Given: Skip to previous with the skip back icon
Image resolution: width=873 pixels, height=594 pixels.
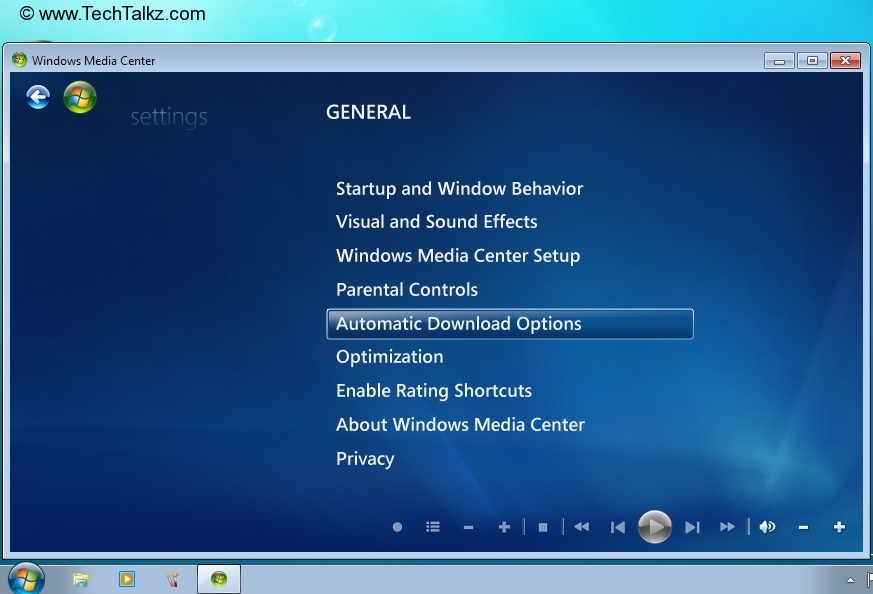Looking at the screenshot, I should click(618, 526).
